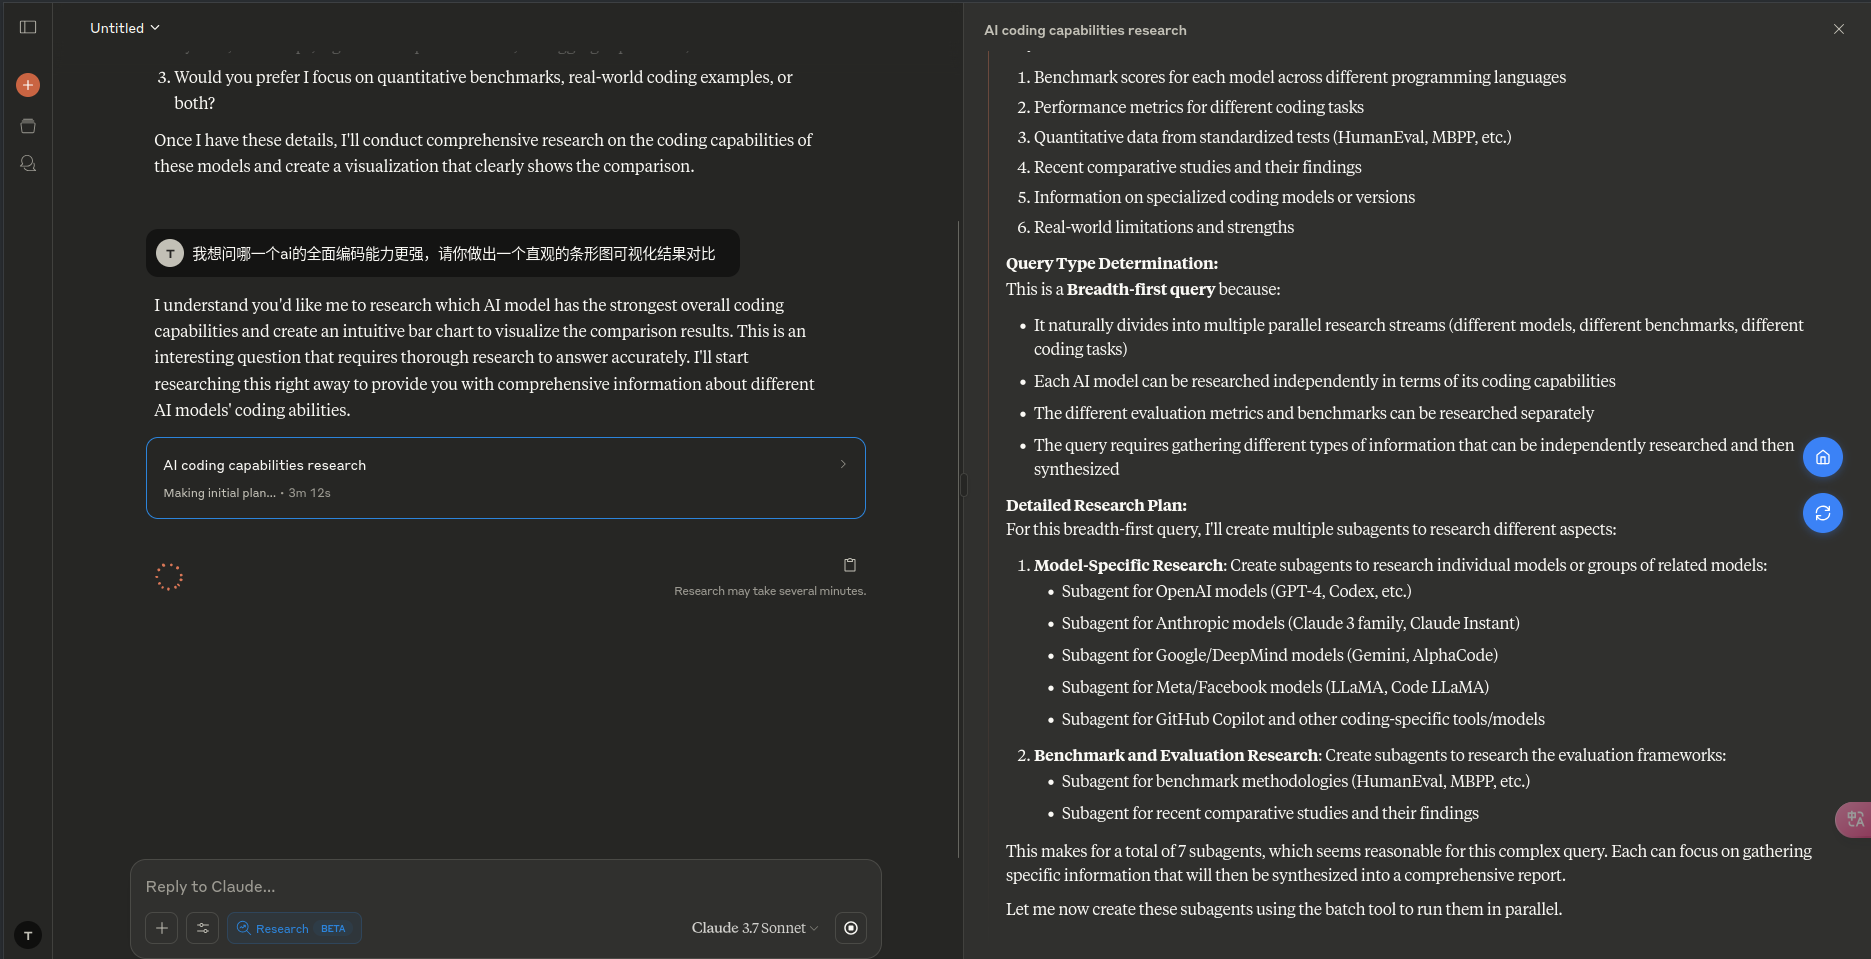
Task: Expand the AI coding capabilities research card
Action: [x=506, y=478]
